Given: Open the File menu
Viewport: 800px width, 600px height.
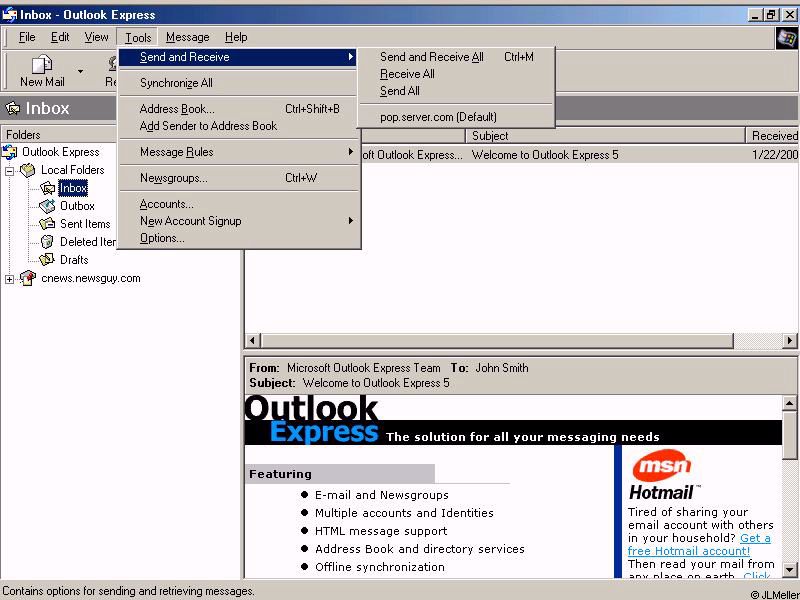Looking at the screenshot, I should click(27, 37).
